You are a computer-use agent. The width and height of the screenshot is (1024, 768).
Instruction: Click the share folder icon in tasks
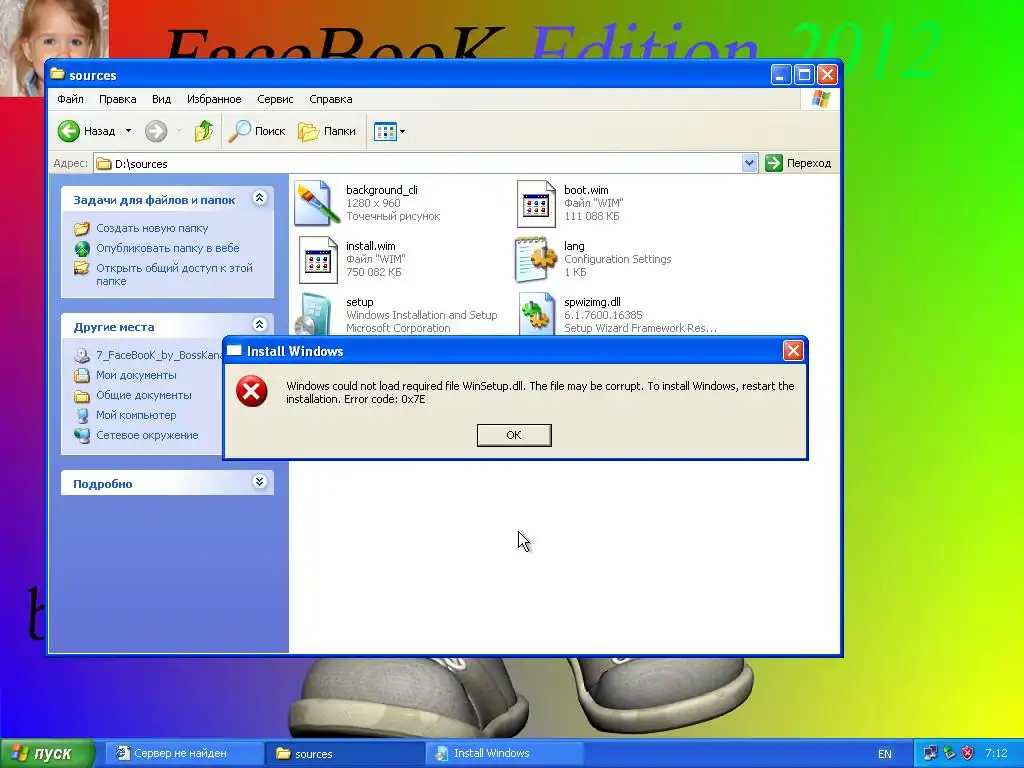click(x=82, y=268)
